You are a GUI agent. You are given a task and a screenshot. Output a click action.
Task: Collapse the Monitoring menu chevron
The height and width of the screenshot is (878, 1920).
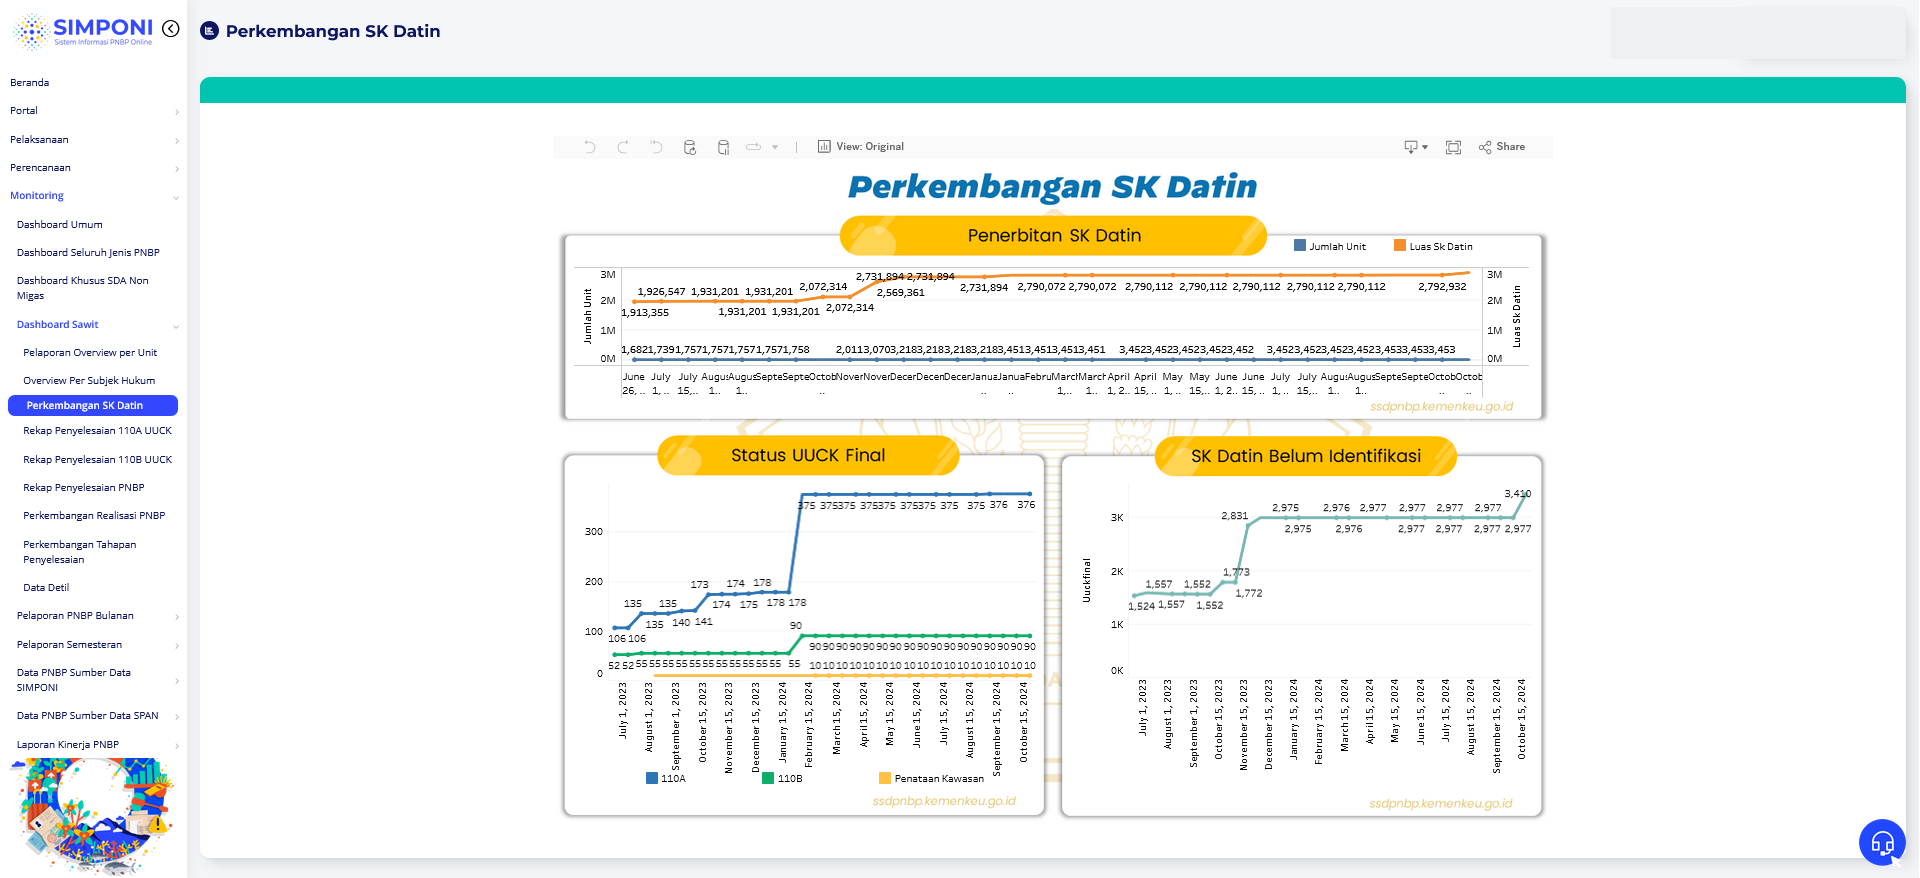177,197
